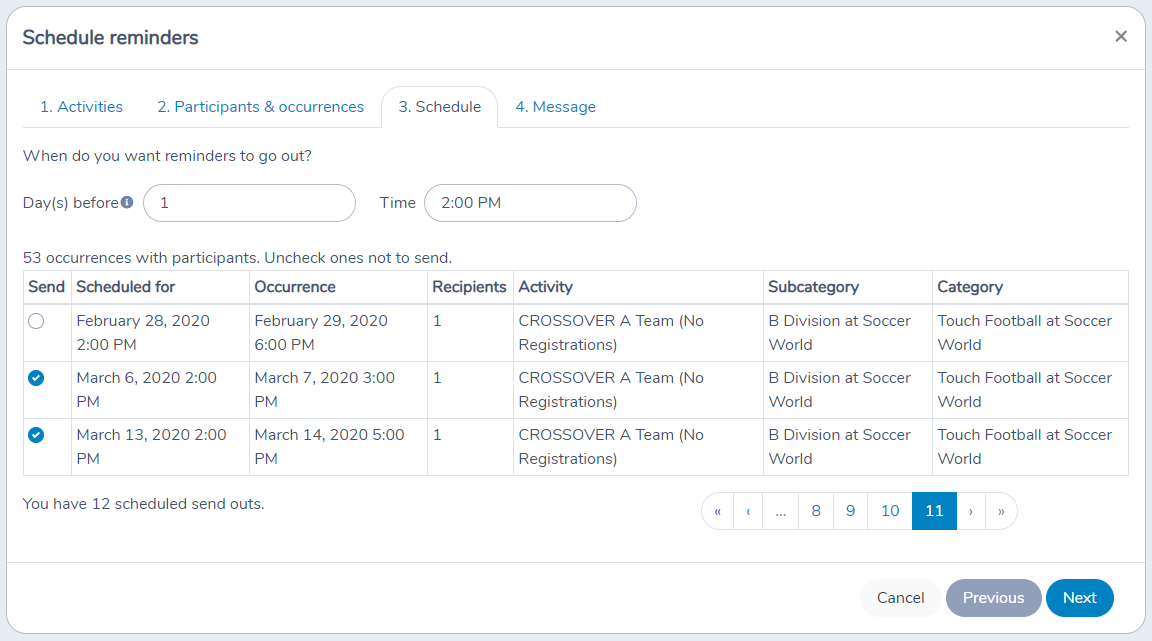Go to page 10 of occurrences

tap(890, 511)
